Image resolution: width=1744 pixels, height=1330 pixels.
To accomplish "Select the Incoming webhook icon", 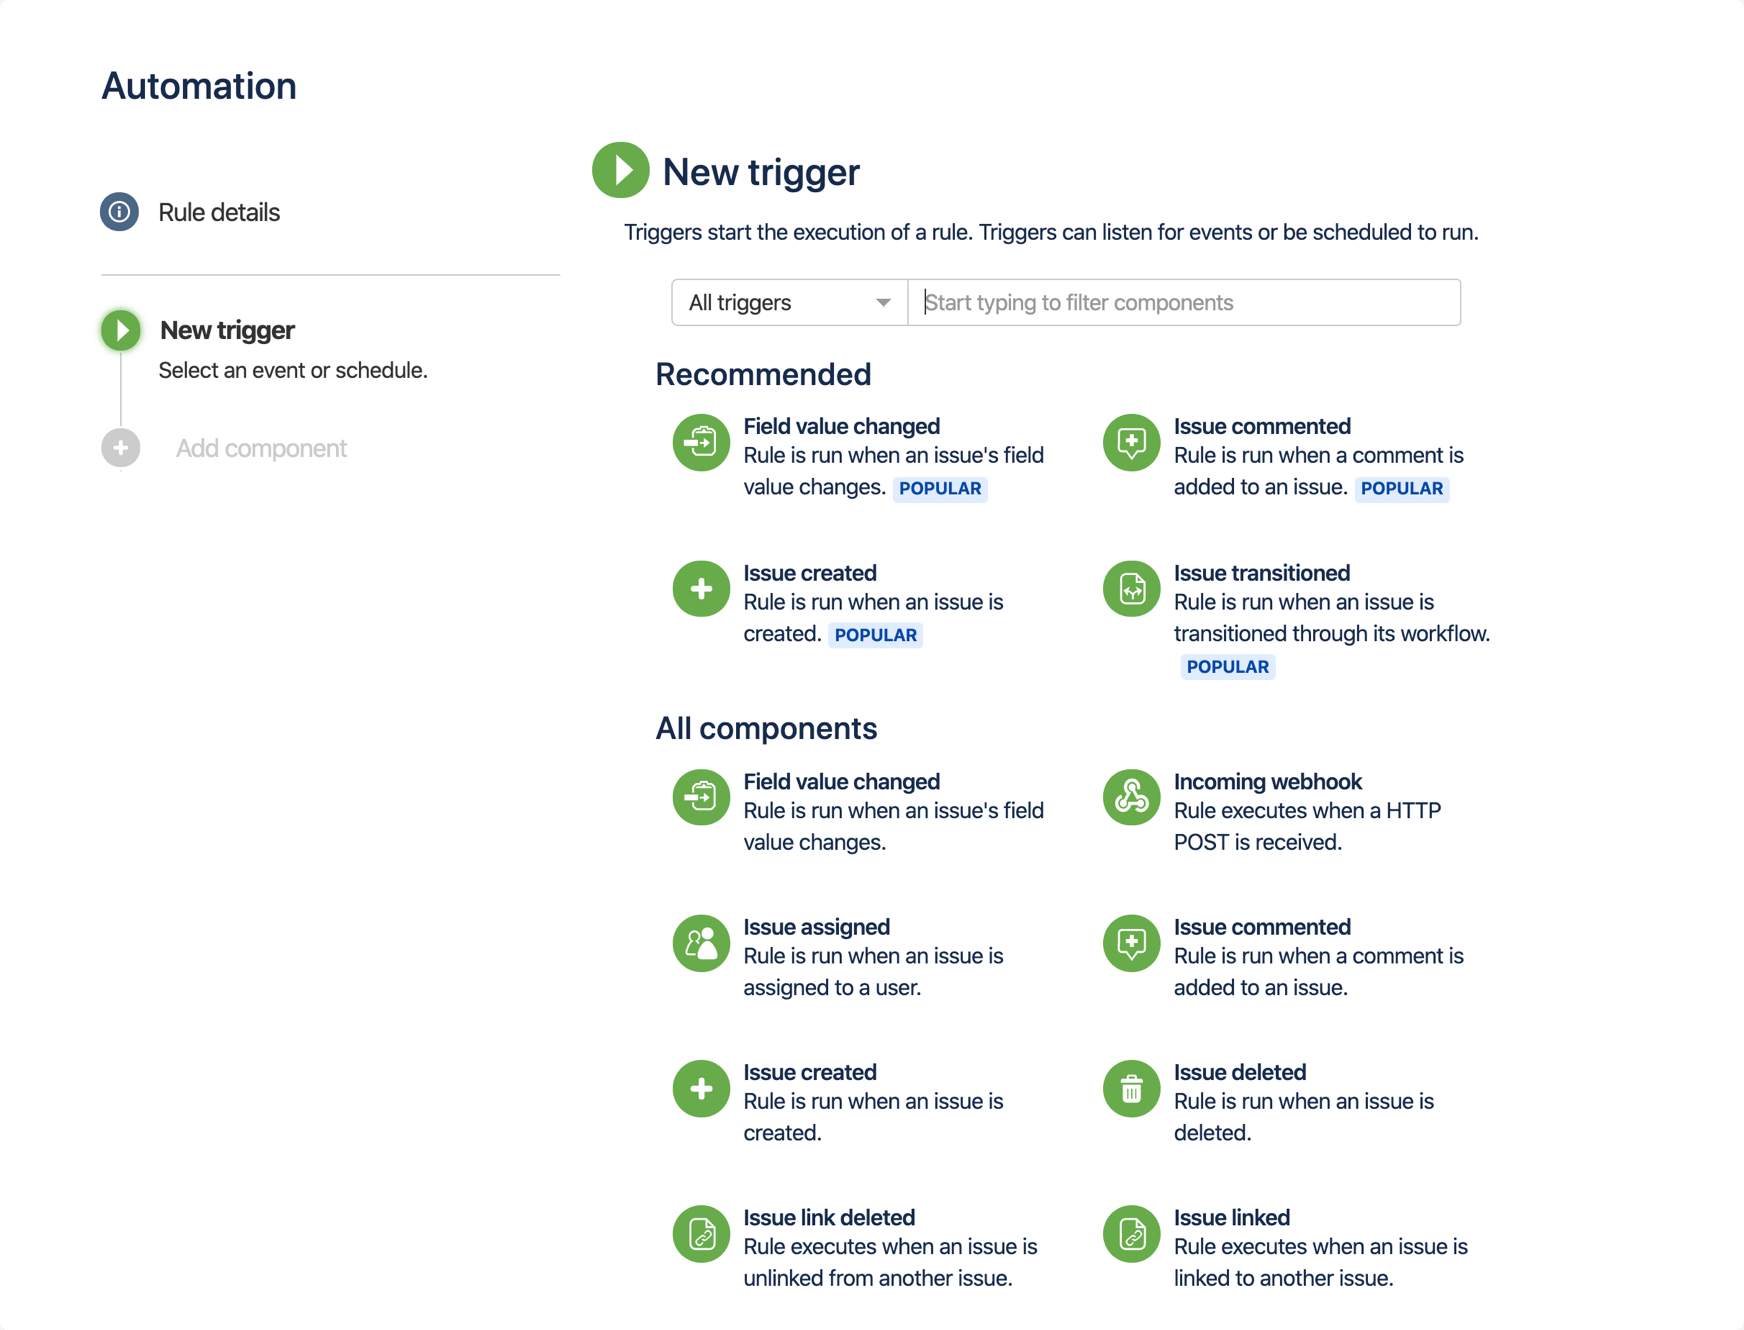I will [1130, 797].
